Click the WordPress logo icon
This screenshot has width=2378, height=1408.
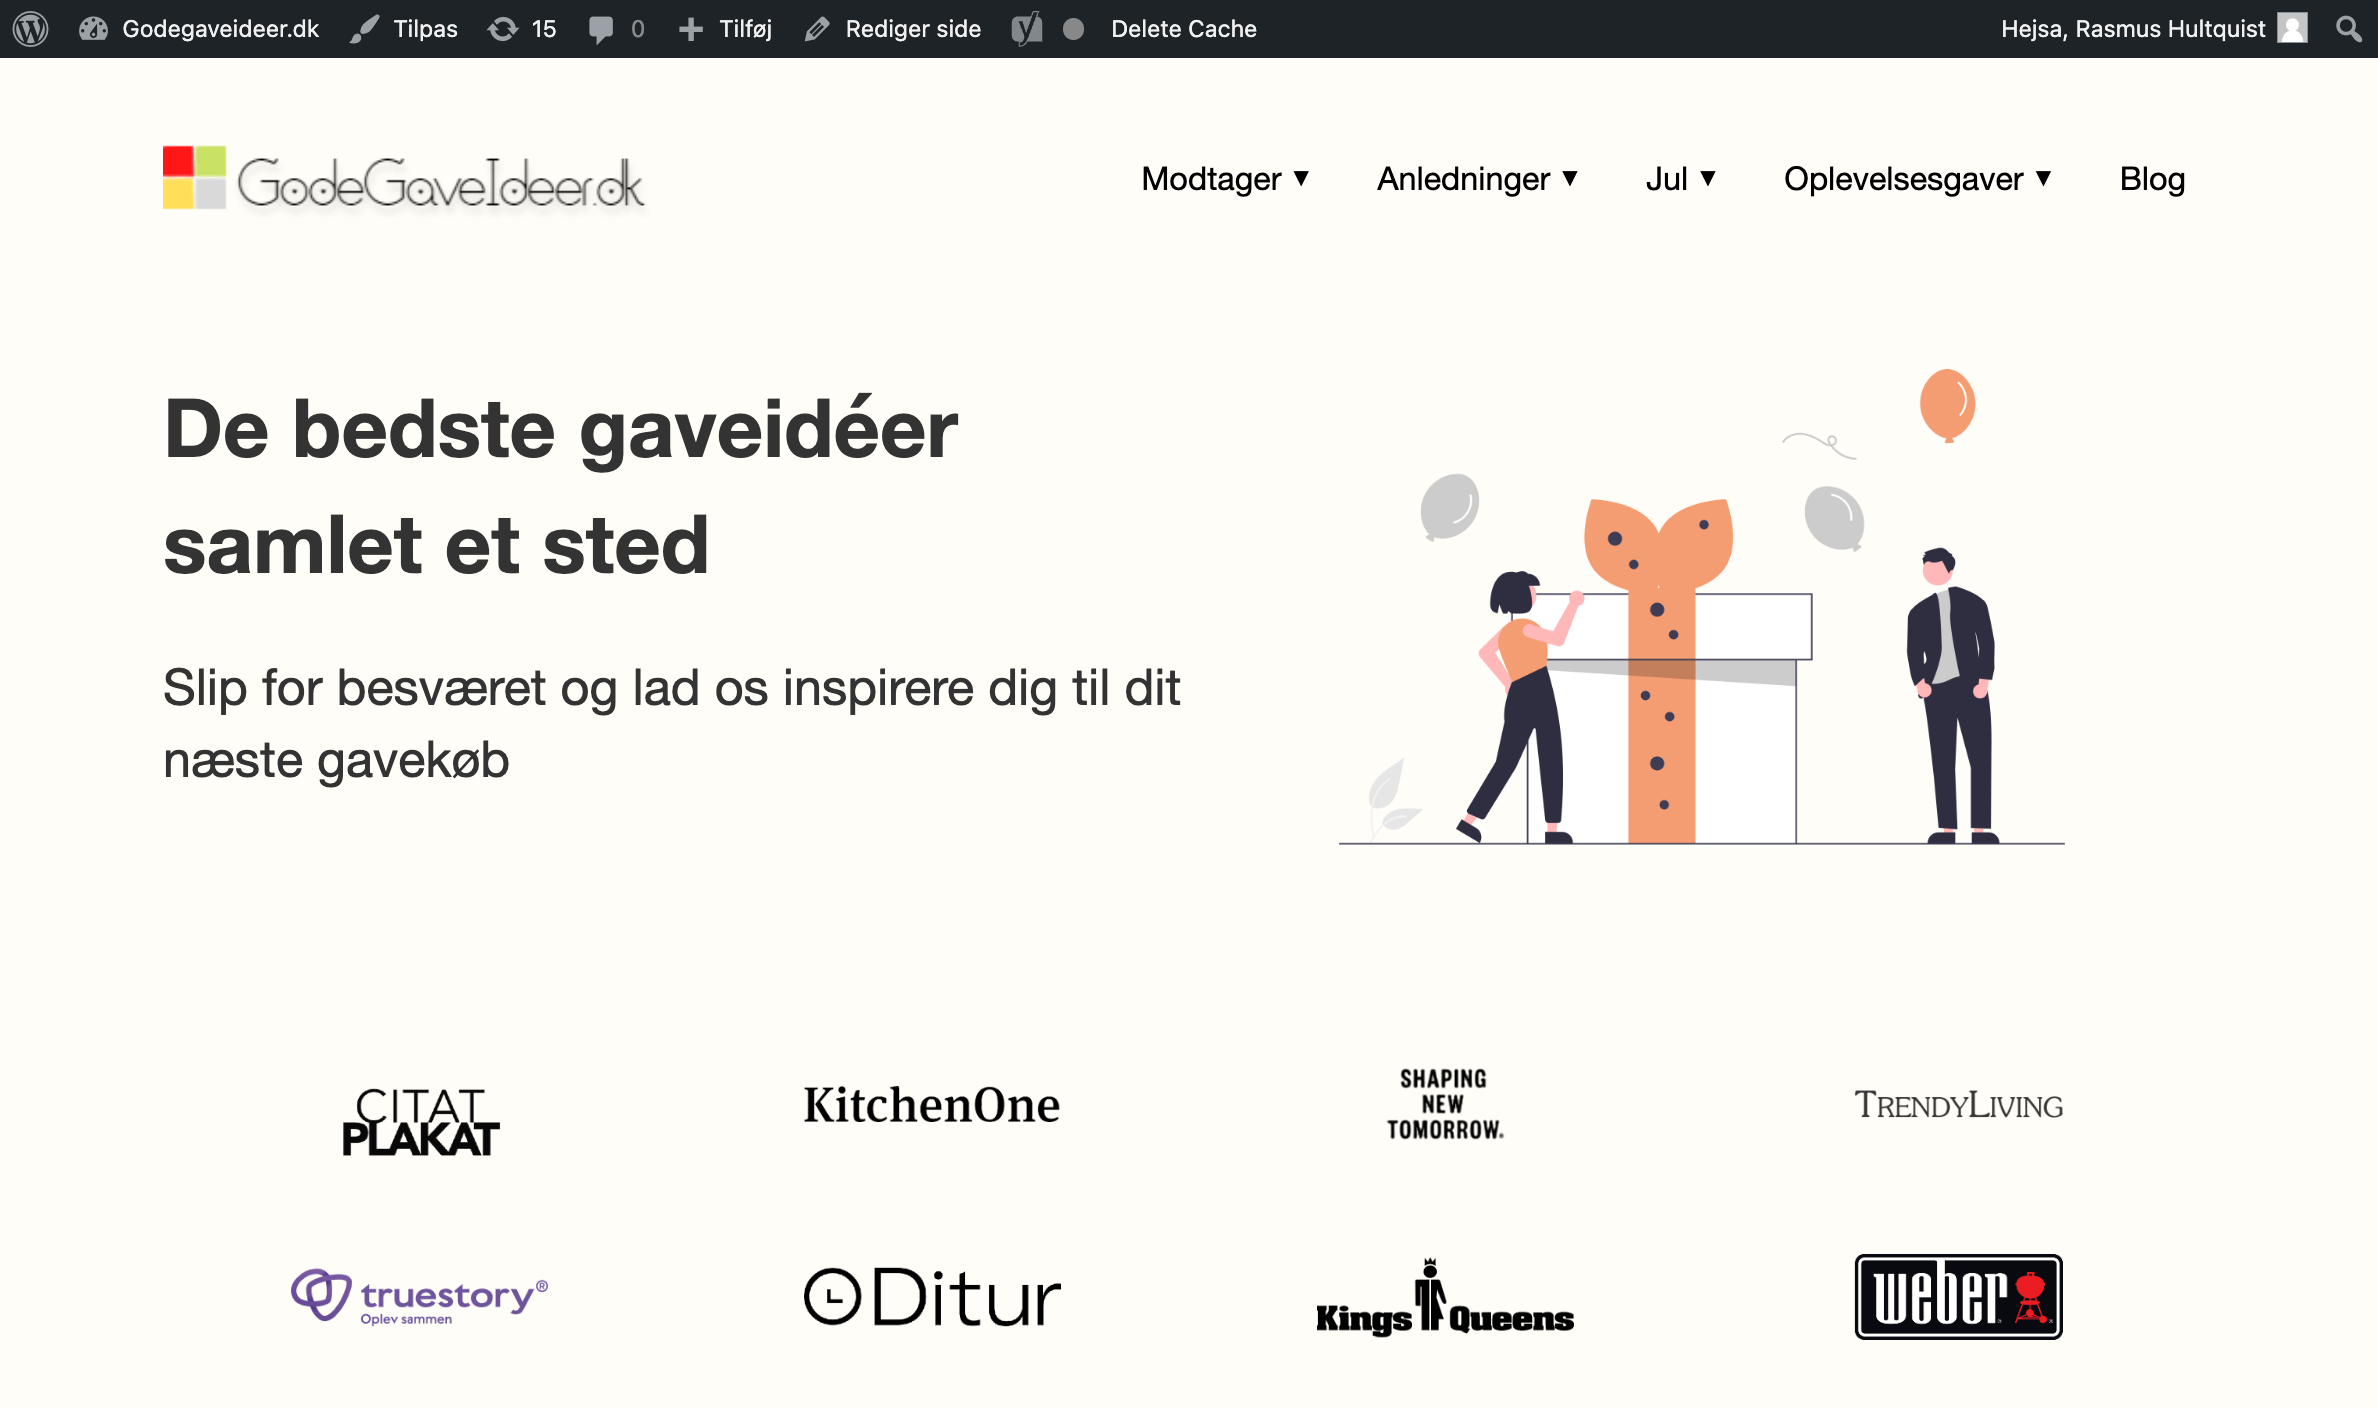pos(30,28)
